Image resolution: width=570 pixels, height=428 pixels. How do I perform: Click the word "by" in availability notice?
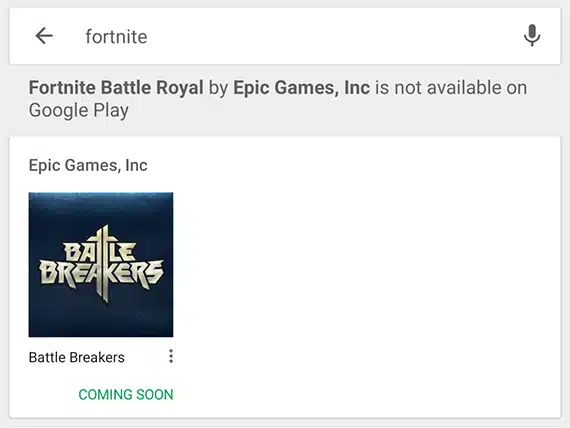218,88
